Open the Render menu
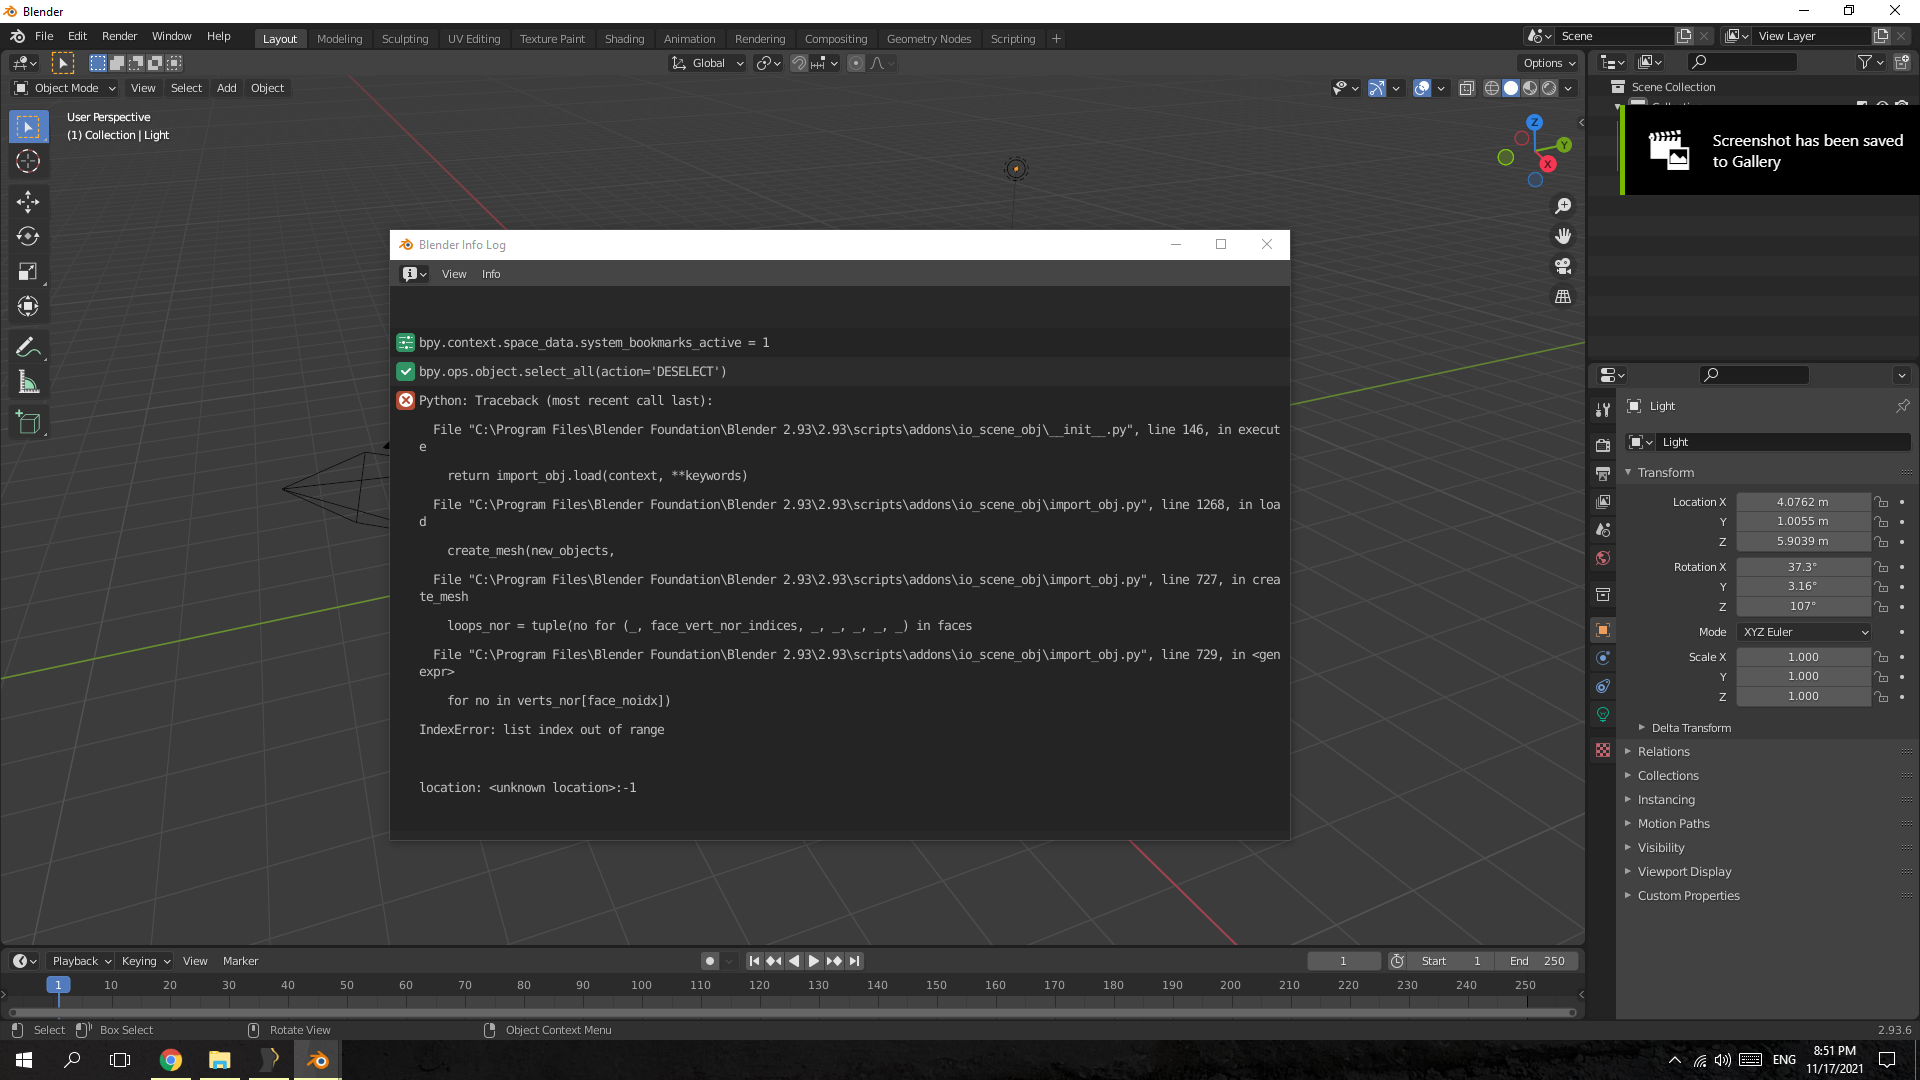Screen dimensions: 1920x1080 [119, 36]
